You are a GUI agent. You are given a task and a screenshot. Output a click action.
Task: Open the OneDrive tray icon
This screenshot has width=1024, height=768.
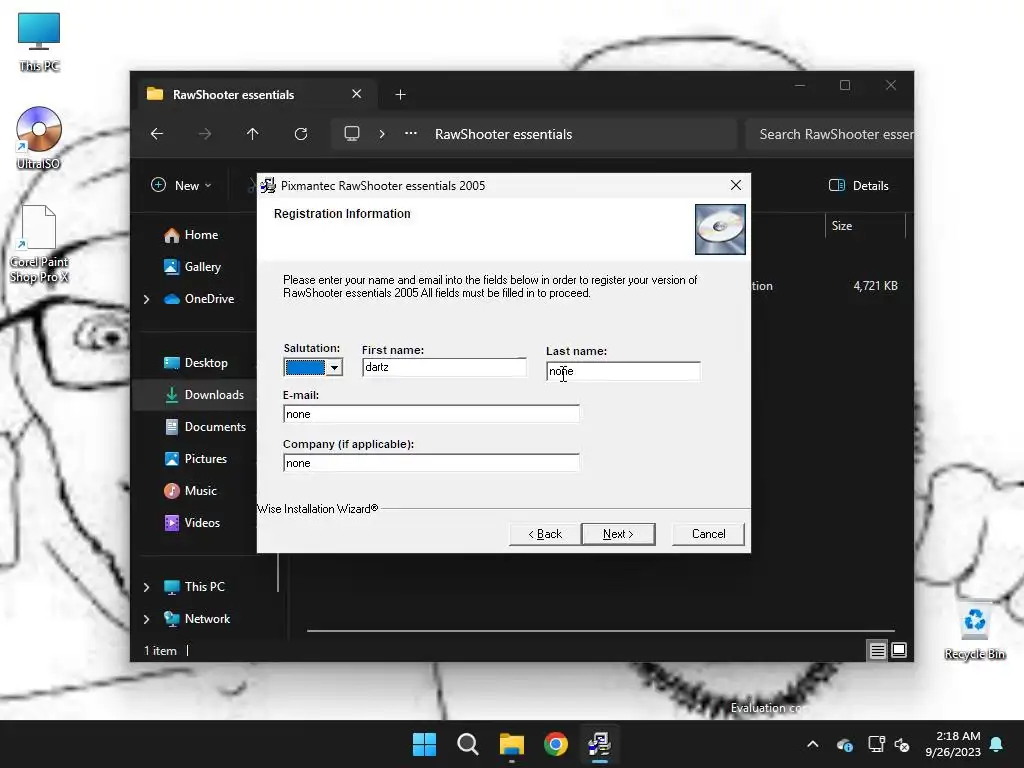coord(844,744)
